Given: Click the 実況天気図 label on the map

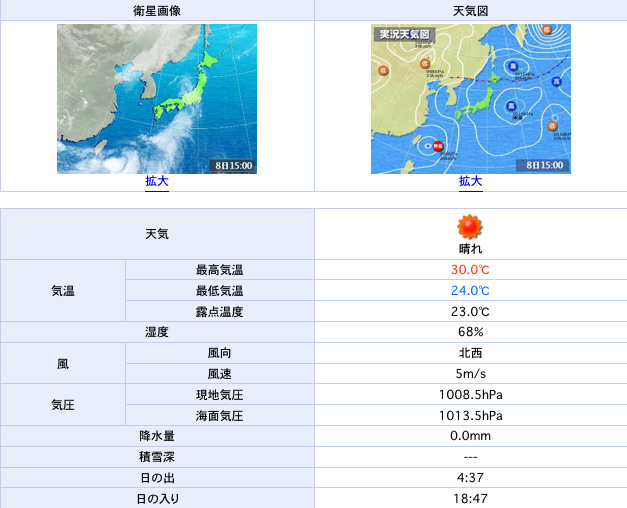Looking at the screenshot, I should pos(403,34).
